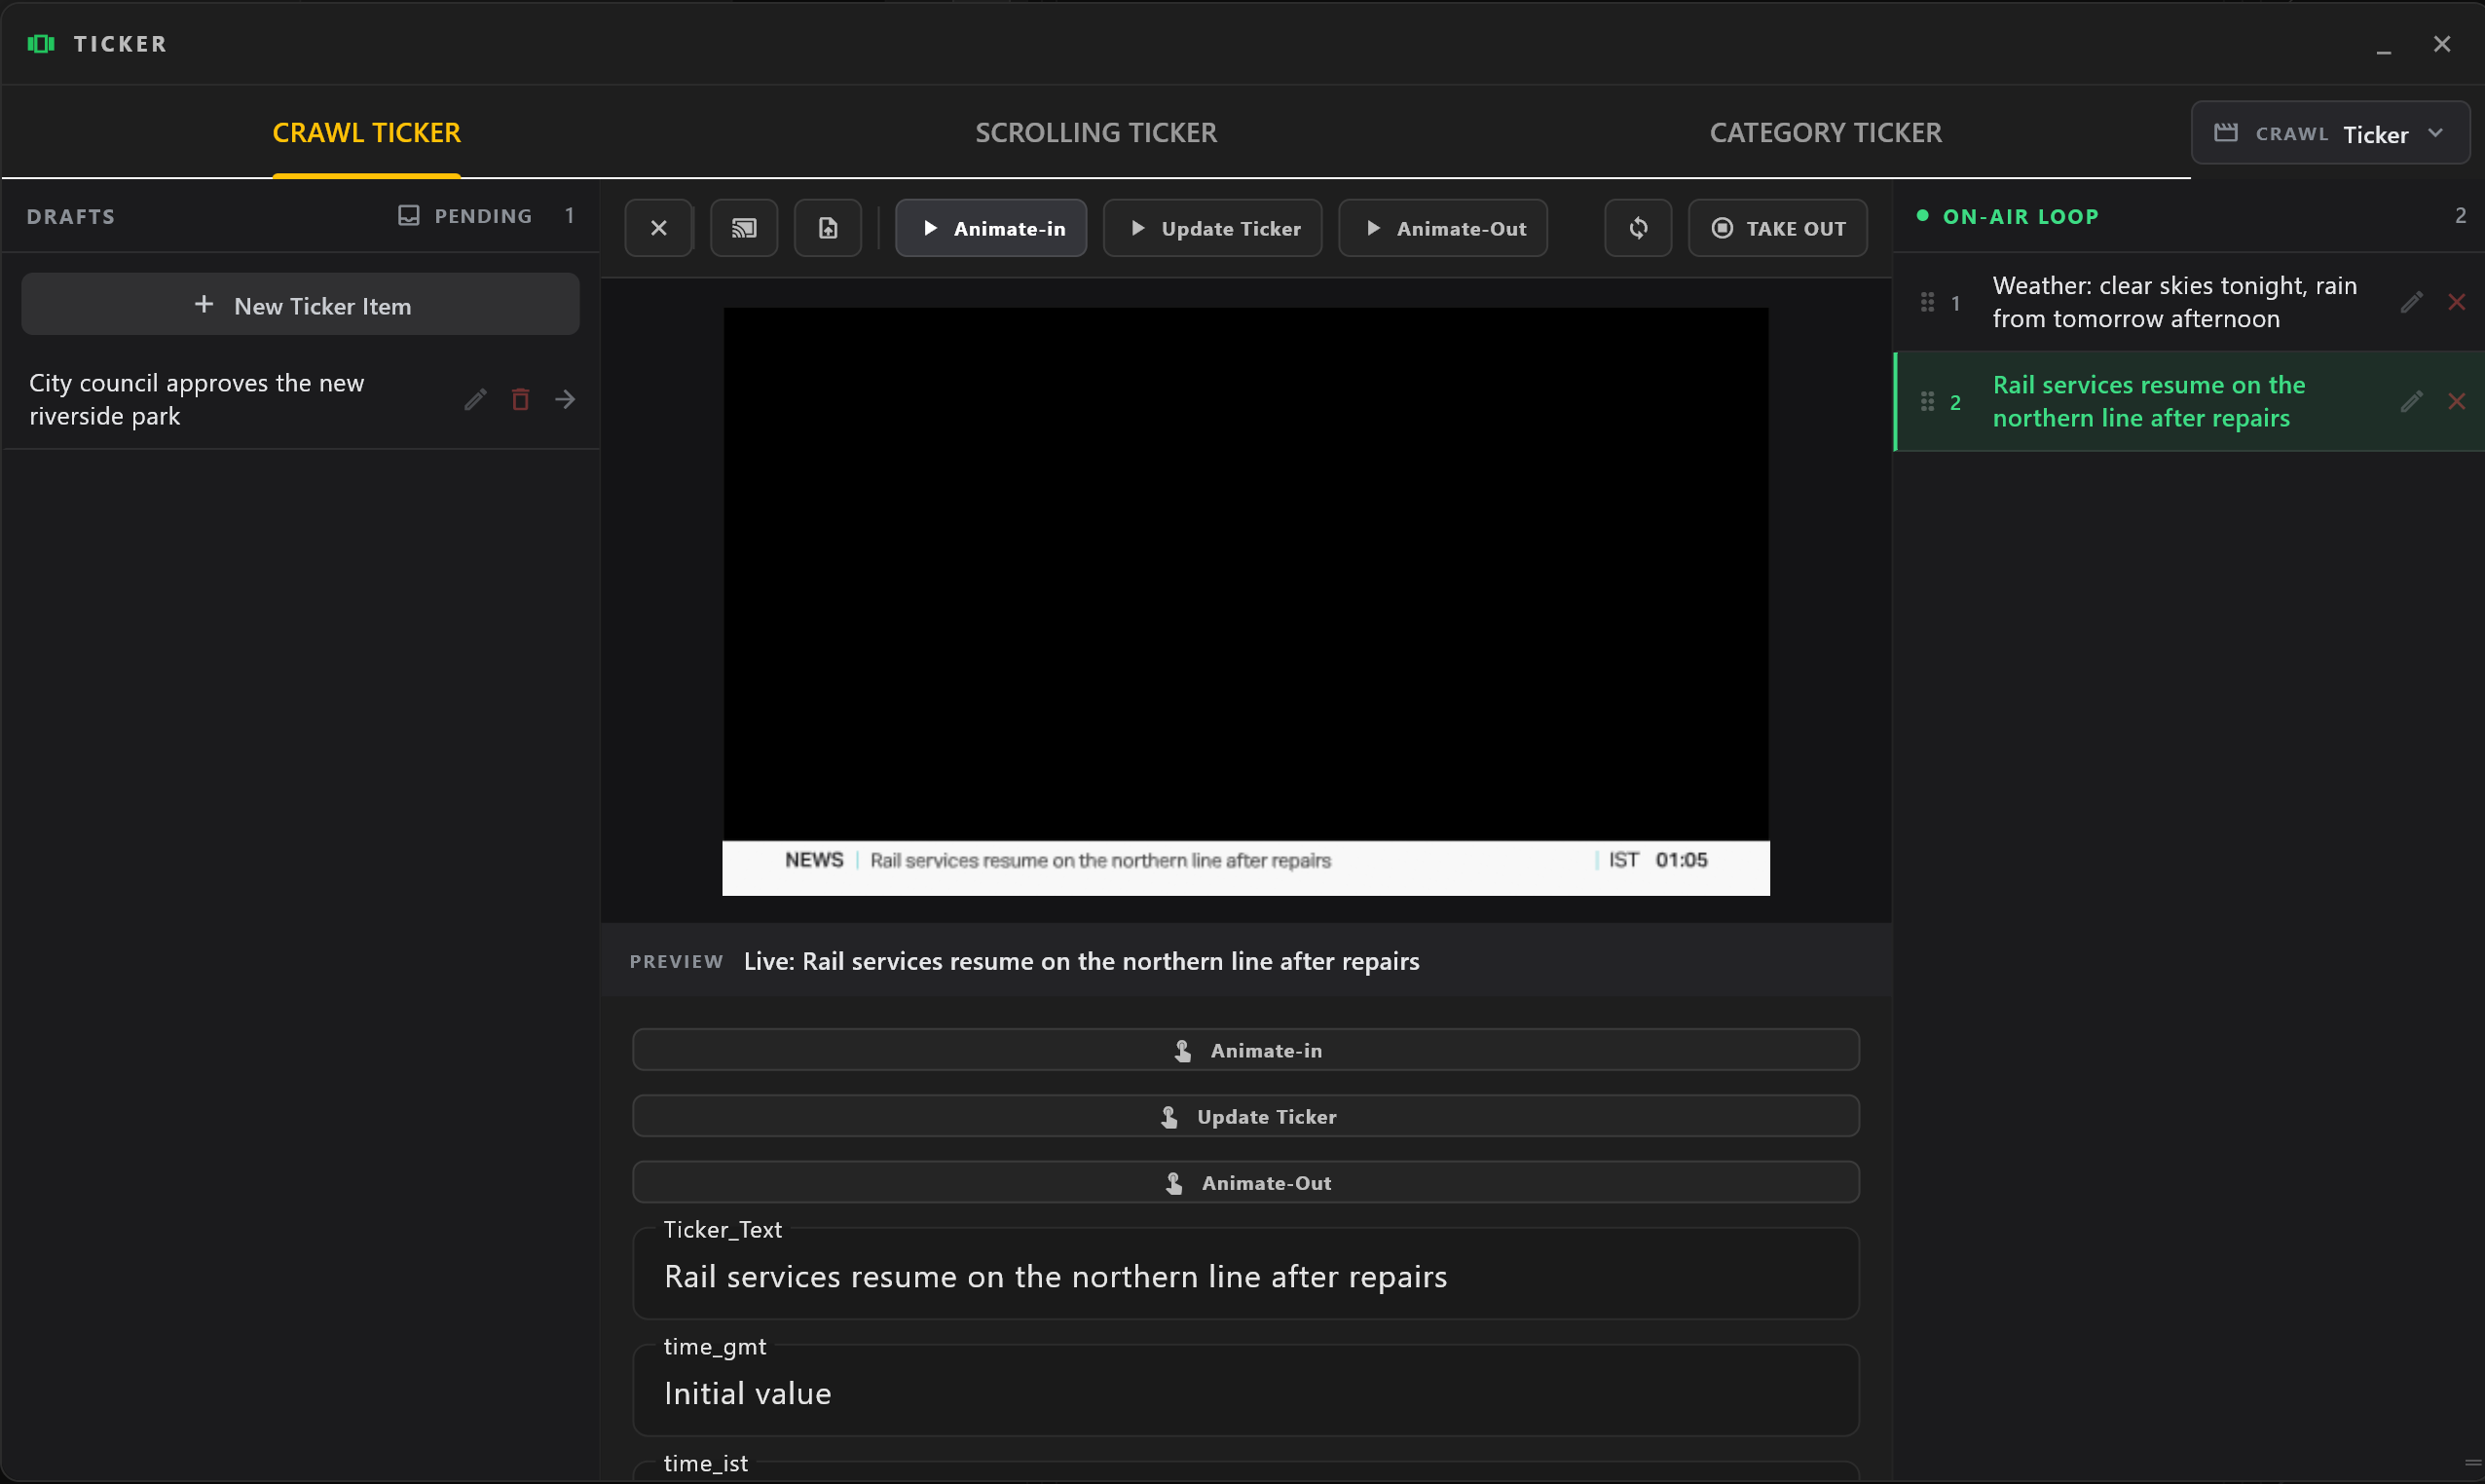Edit the City council draft item

point(475,399)
